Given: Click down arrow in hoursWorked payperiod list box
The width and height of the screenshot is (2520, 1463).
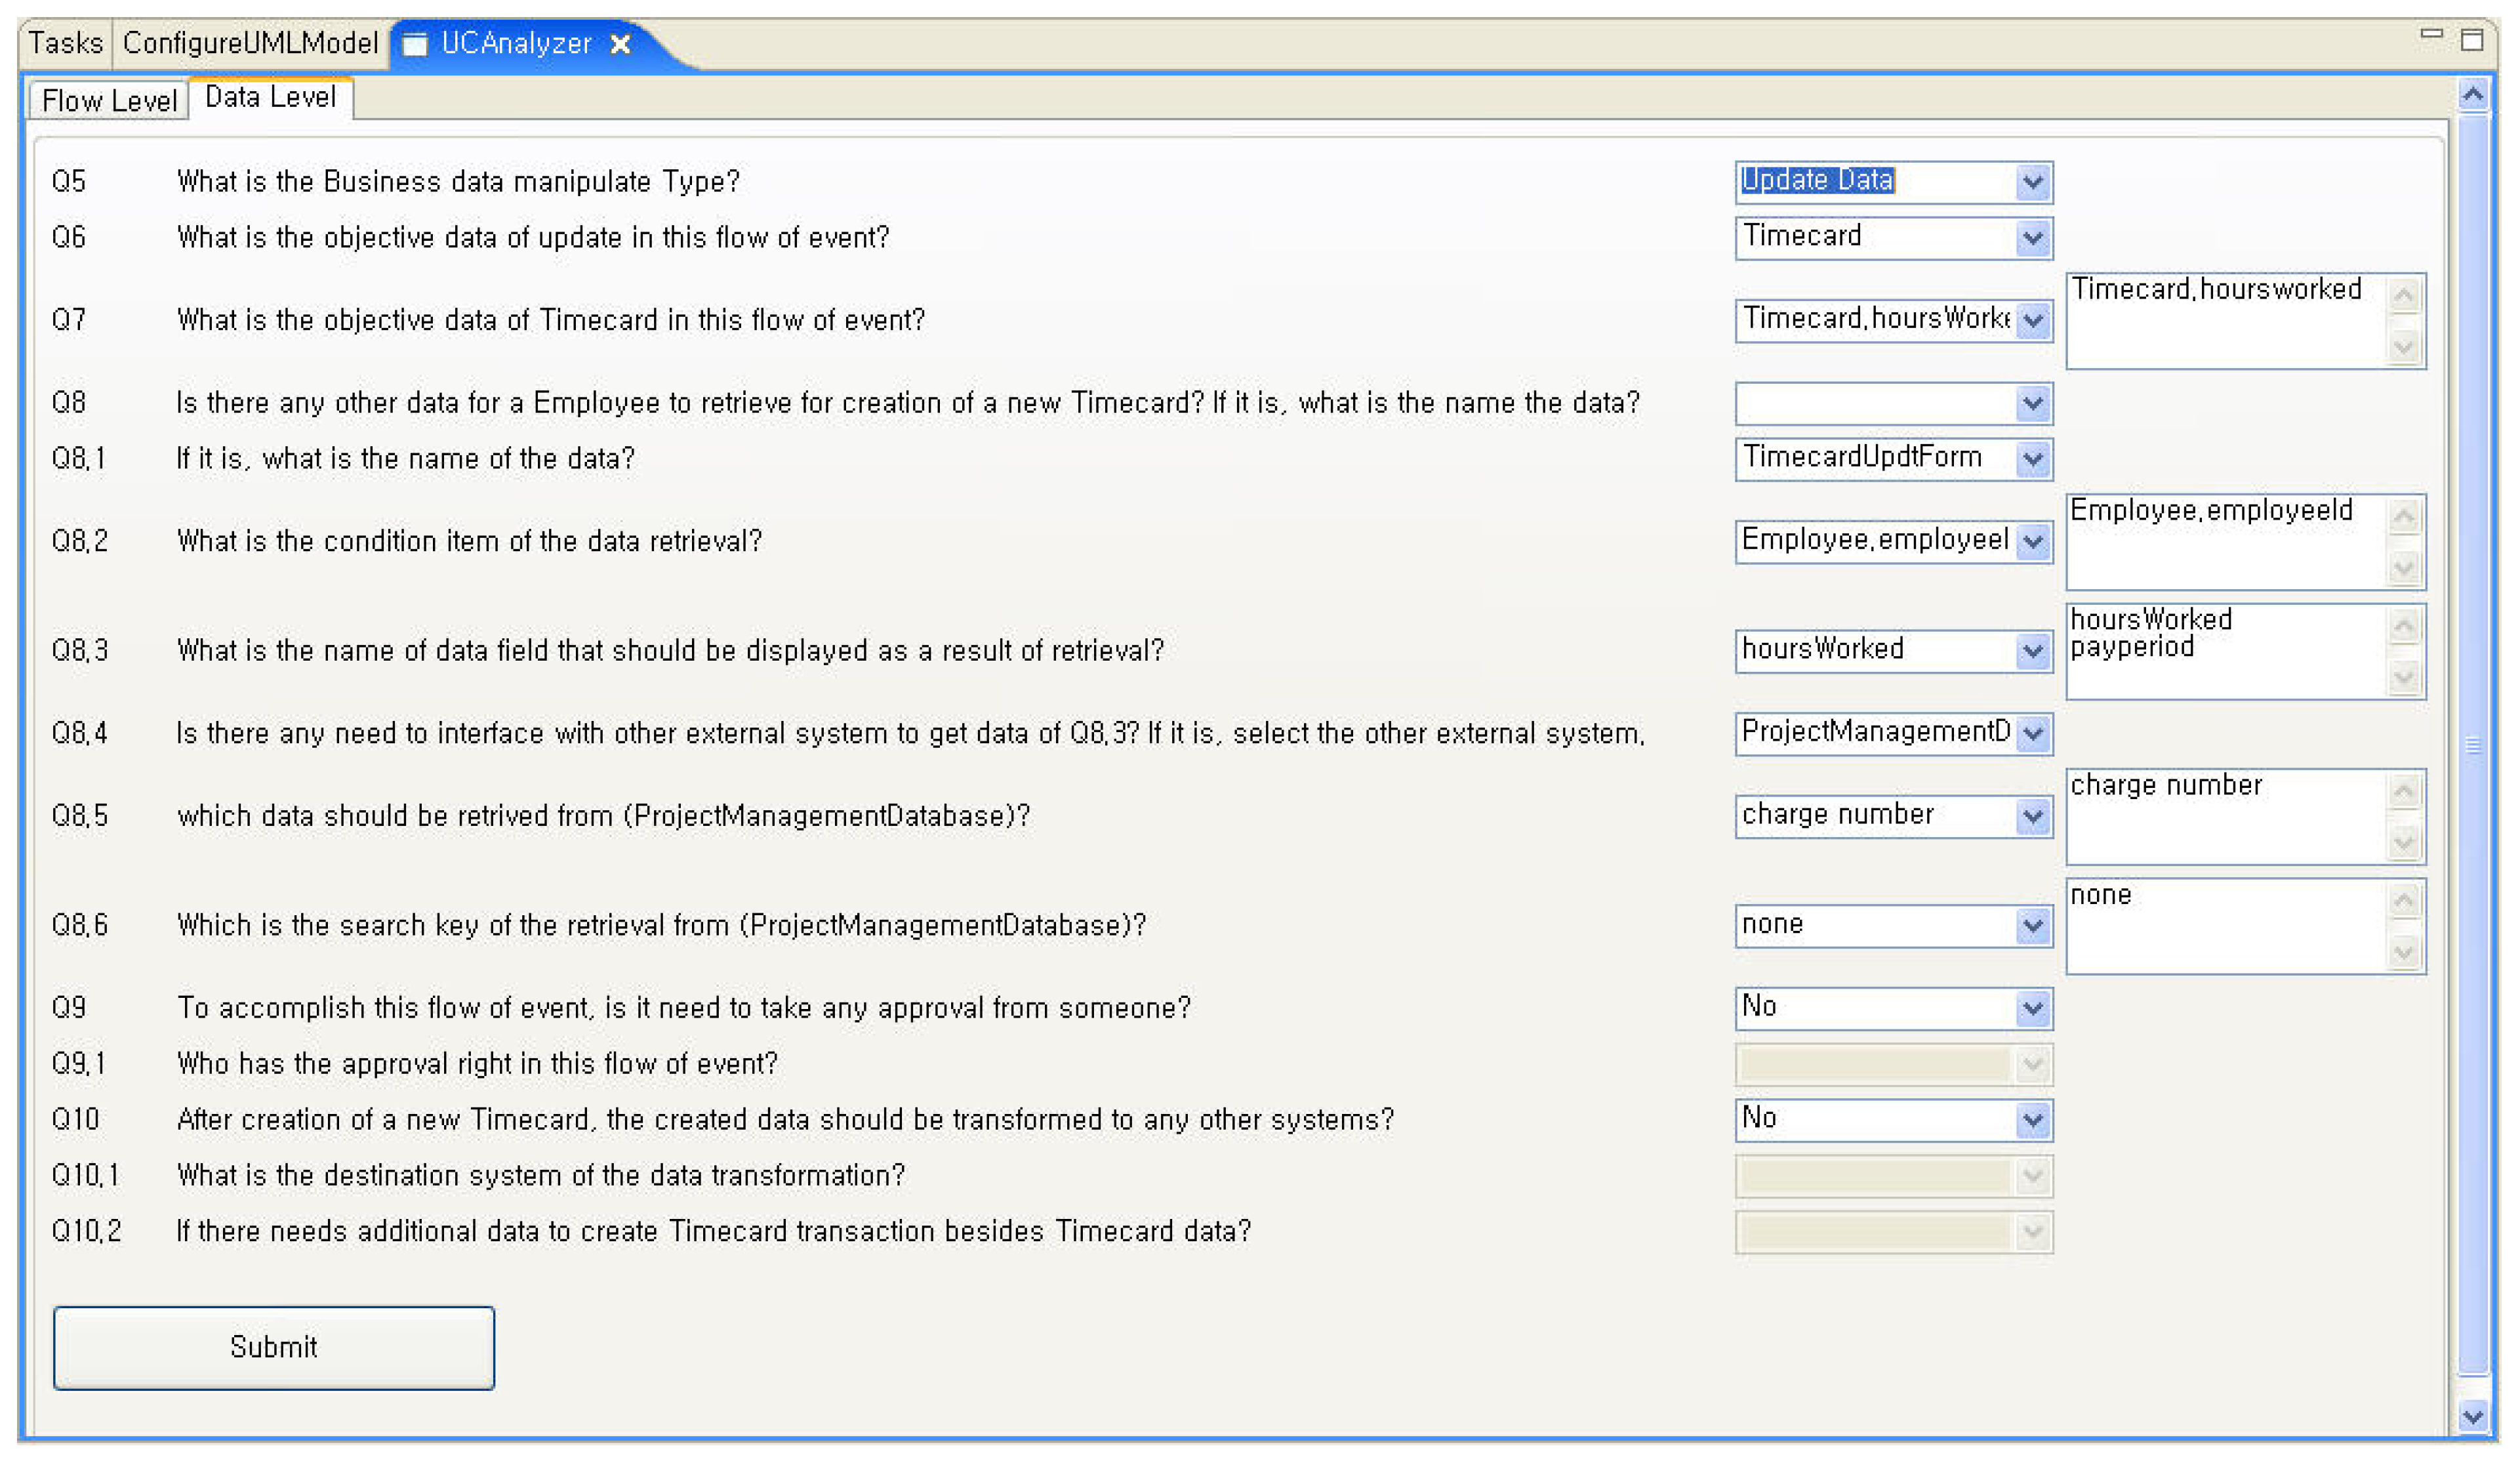Looking at the screenshot, I should pyautogui.click(x=2403, y=677).
